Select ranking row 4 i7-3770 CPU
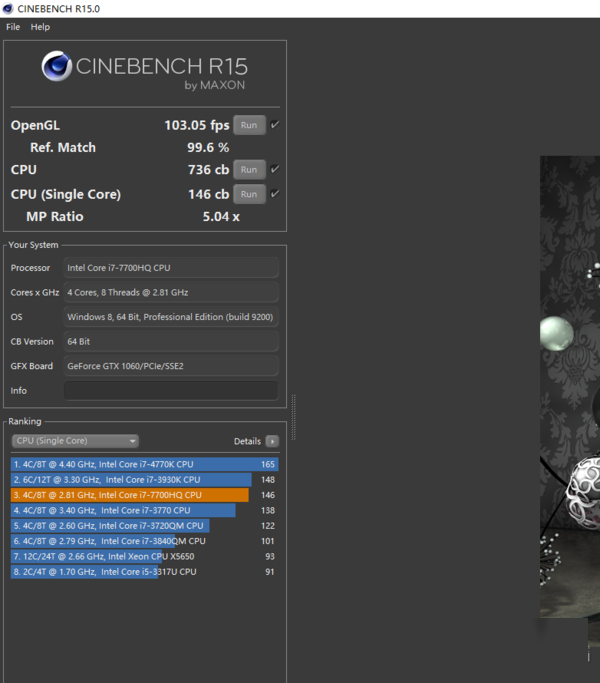Viewport: 600px width, 683px height. [x=145, y=510]
